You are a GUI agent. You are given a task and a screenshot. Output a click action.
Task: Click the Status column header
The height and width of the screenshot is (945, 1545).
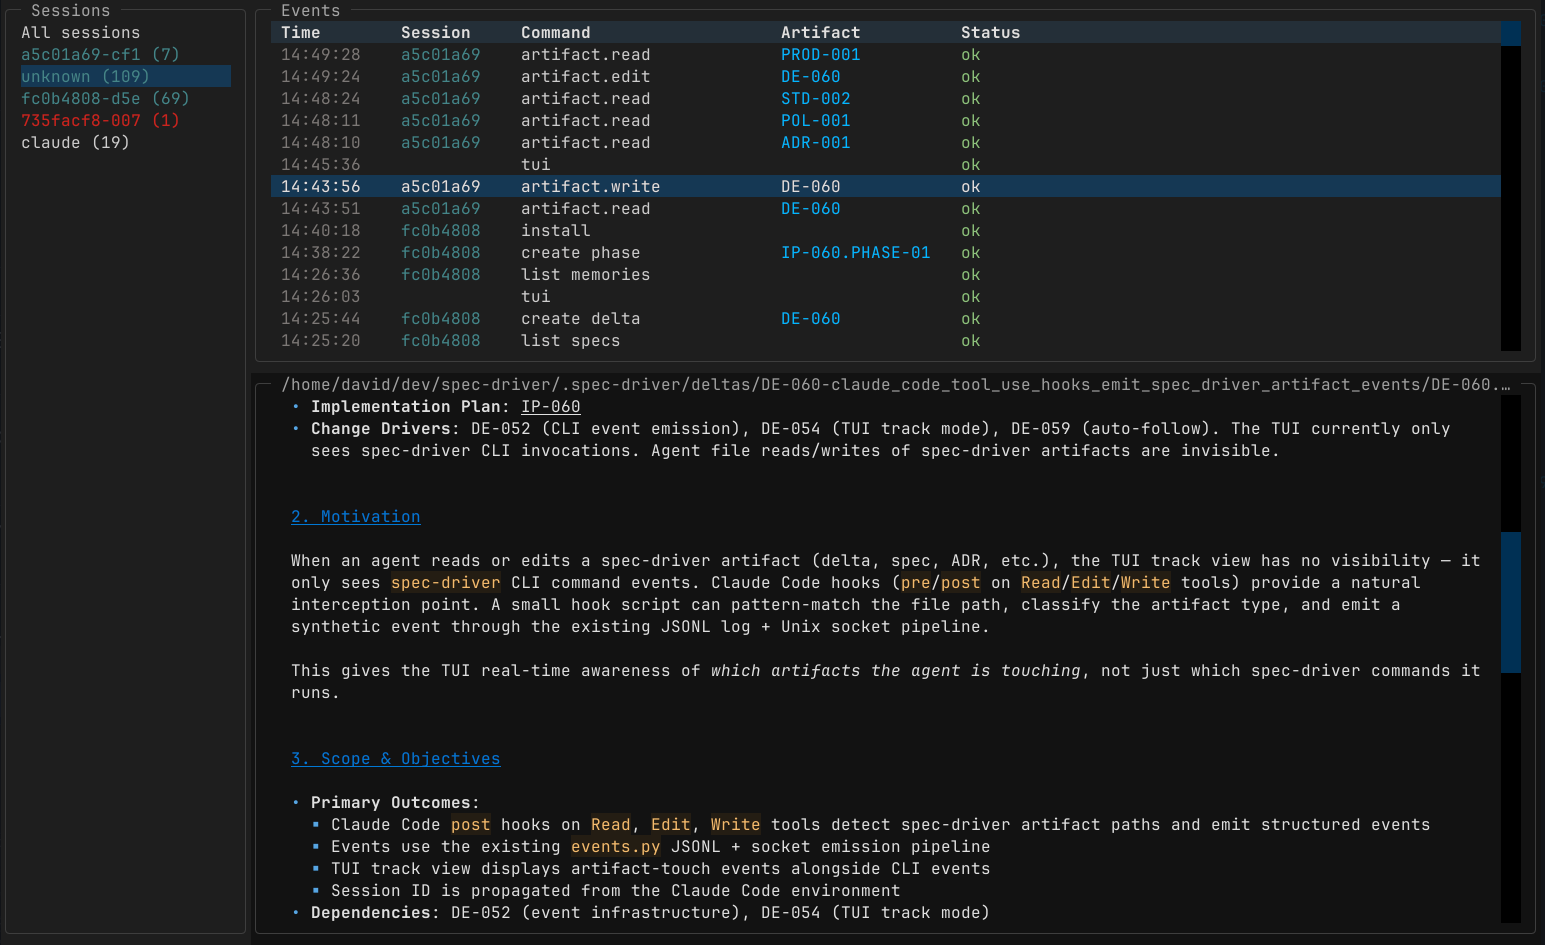pyautogui.click(x=990, y=33)
